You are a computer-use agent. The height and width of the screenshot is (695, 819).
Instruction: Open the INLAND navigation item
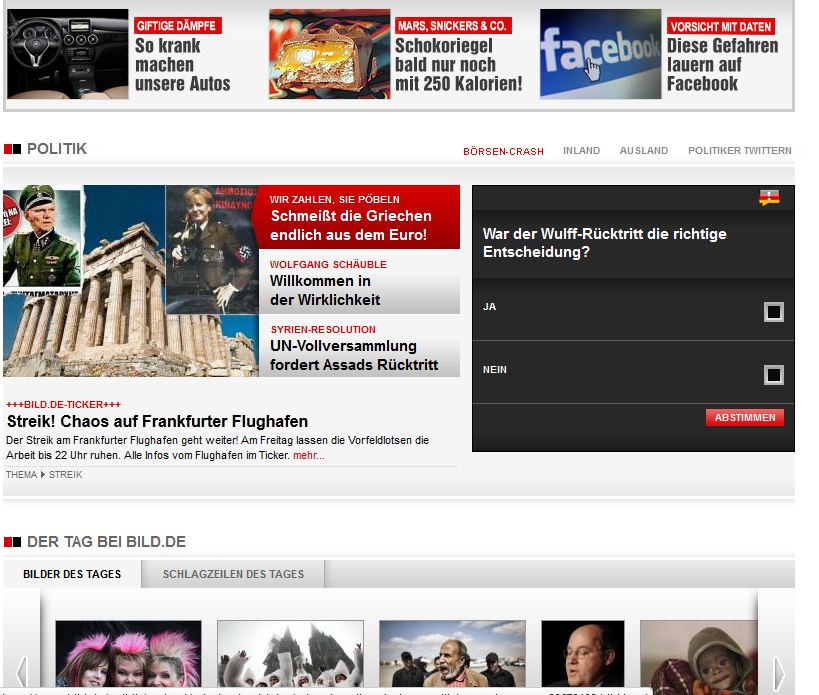(582, 150)
